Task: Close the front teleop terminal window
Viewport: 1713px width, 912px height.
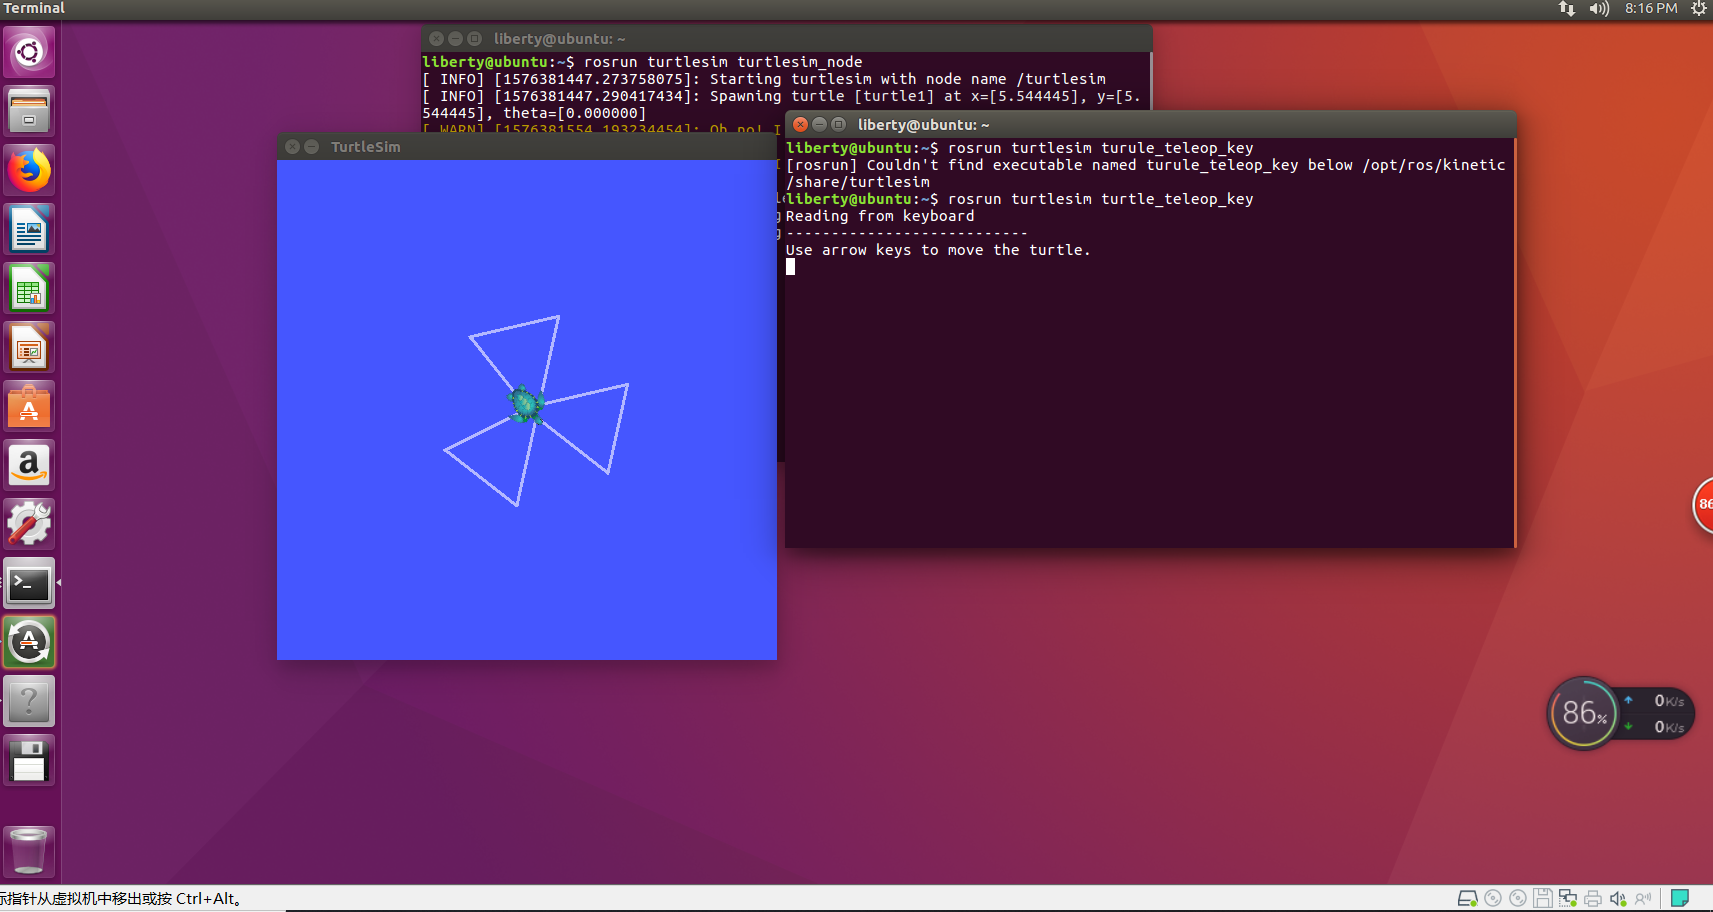Action: (x=800, y=124)
